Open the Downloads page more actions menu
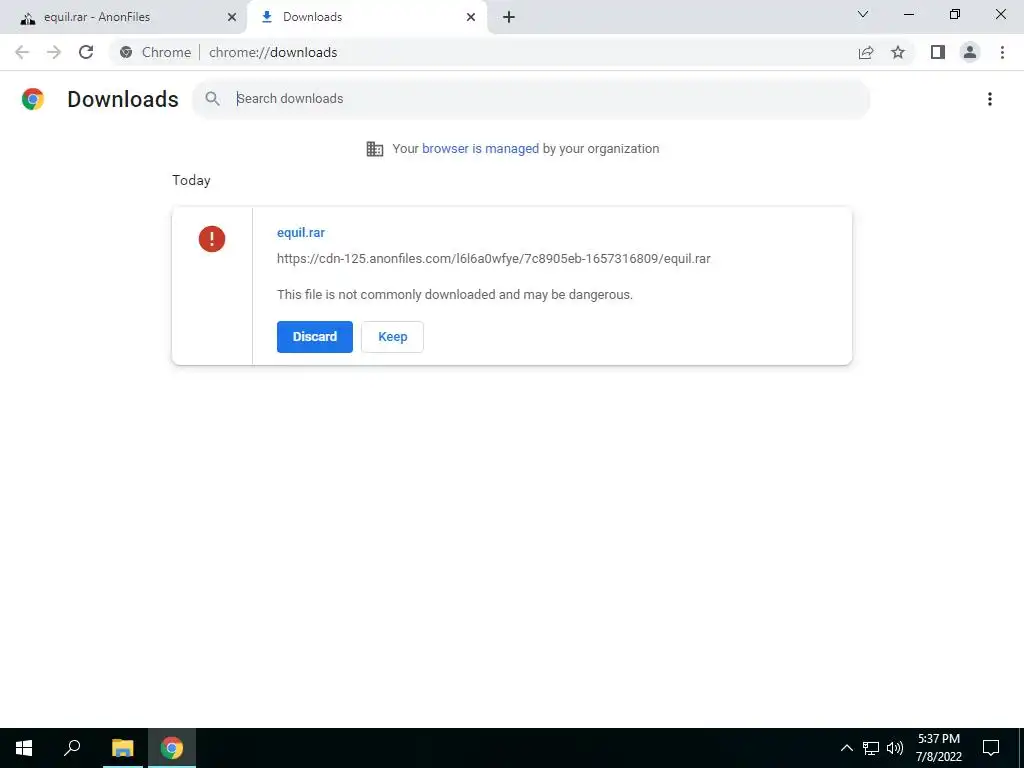1024x768 pixels. click(x=990, y=99)
